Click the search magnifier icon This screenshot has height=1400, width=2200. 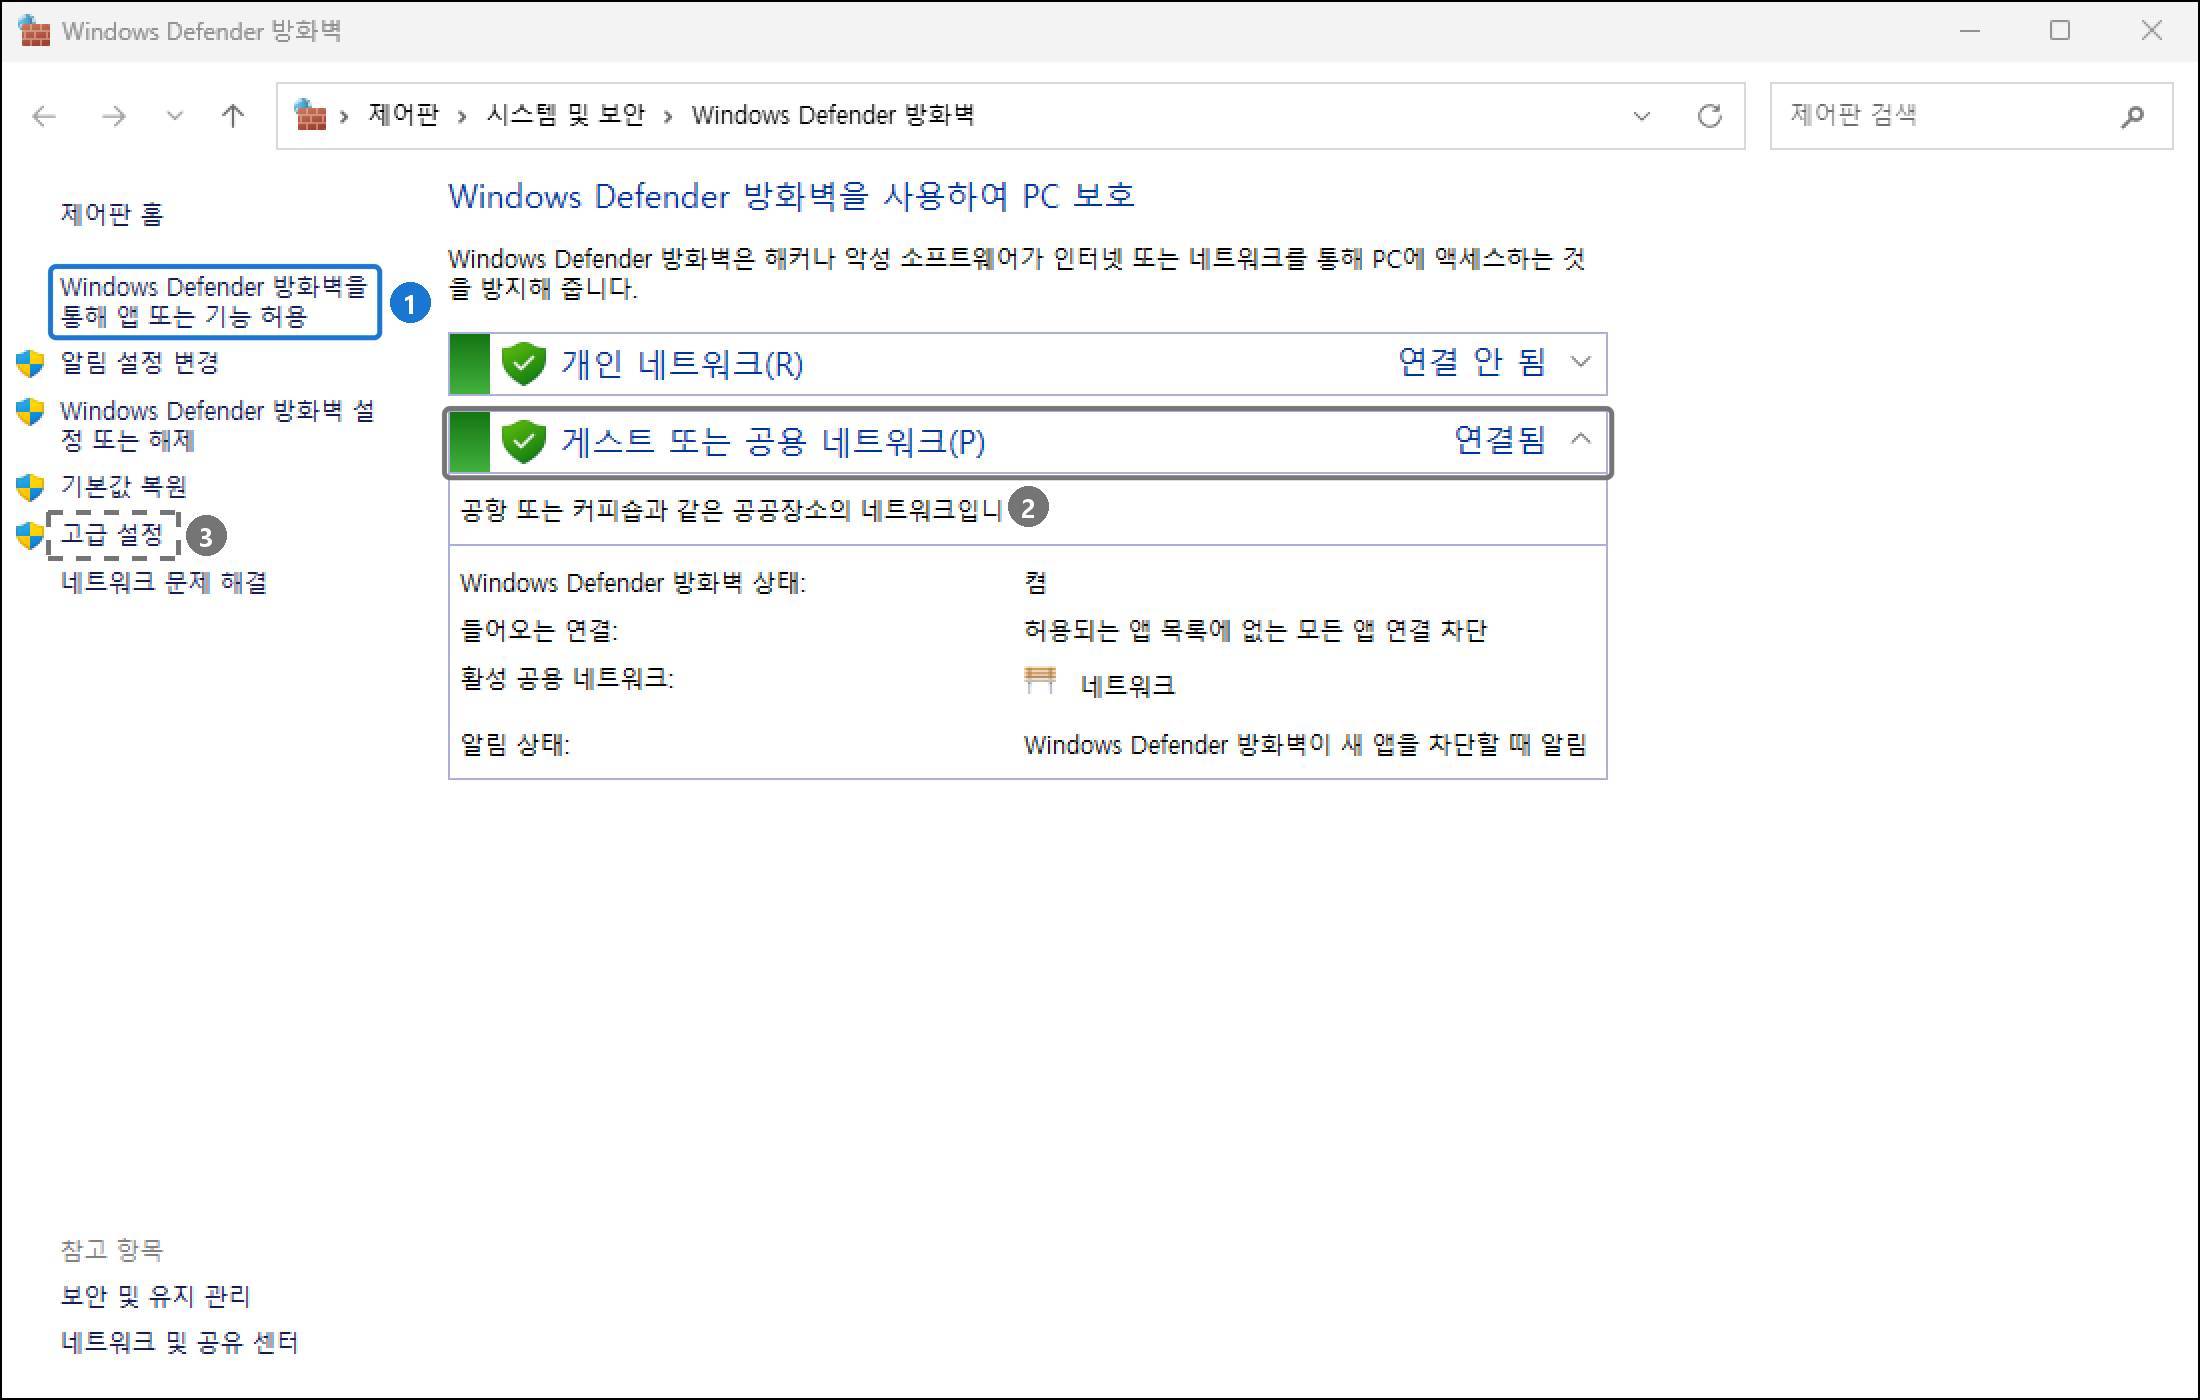[2132, 116]
